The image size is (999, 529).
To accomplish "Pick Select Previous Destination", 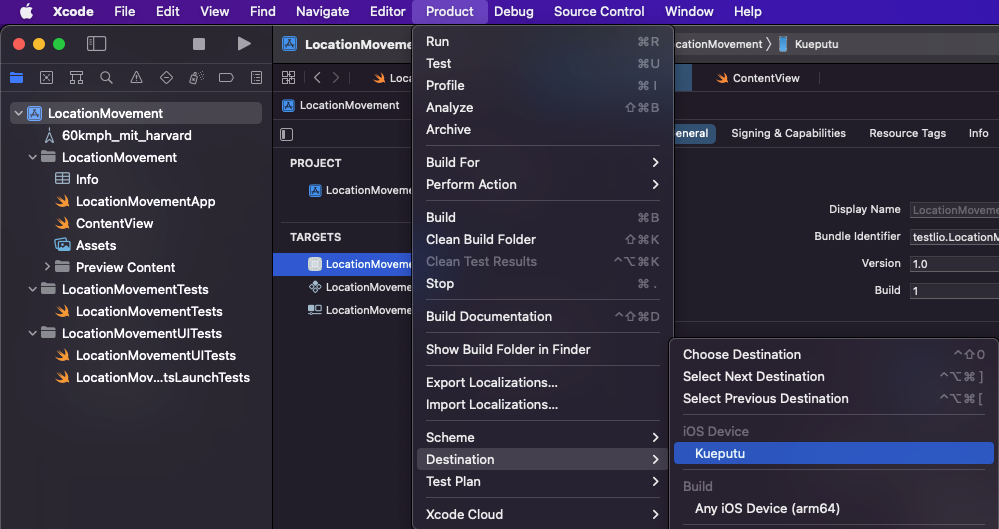I will 833,398.
